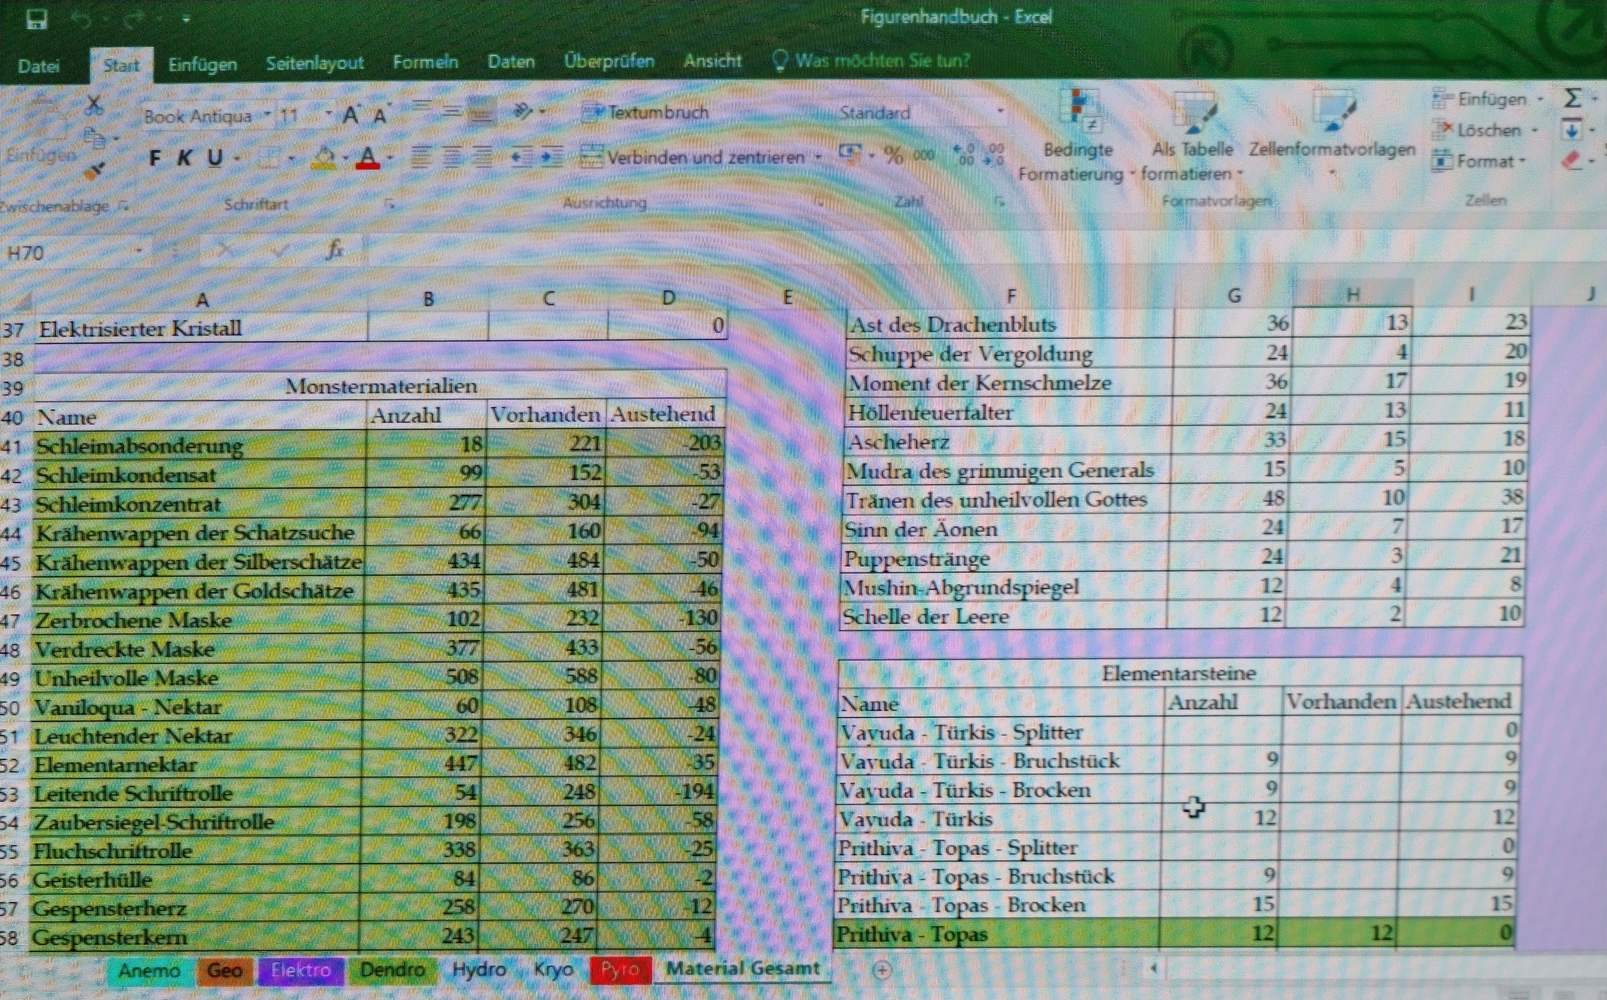Toggle bold formatting with F button
This screenshot has width=1607, height=1000.
[155, 158]
